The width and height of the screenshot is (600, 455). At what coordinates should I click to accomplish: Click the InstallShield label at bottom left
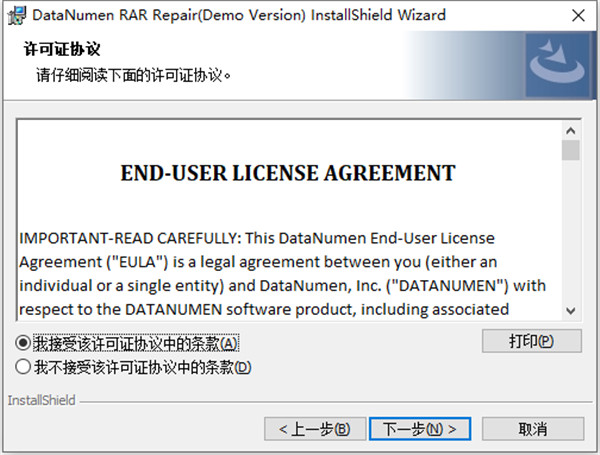click(41, 401)
